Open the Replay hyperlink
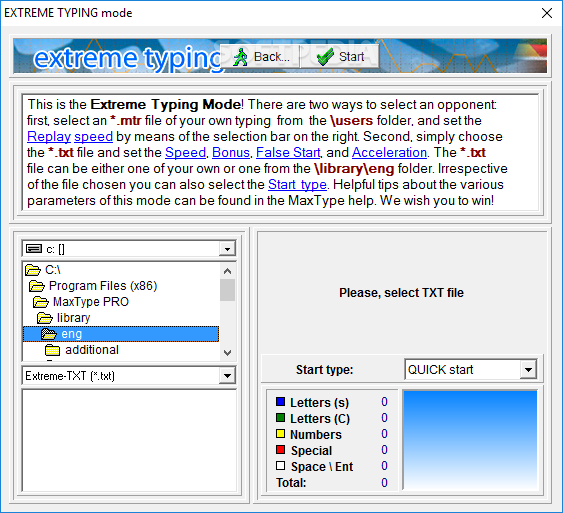The width and height of the screenshot is (563, 513). (49, 136)
